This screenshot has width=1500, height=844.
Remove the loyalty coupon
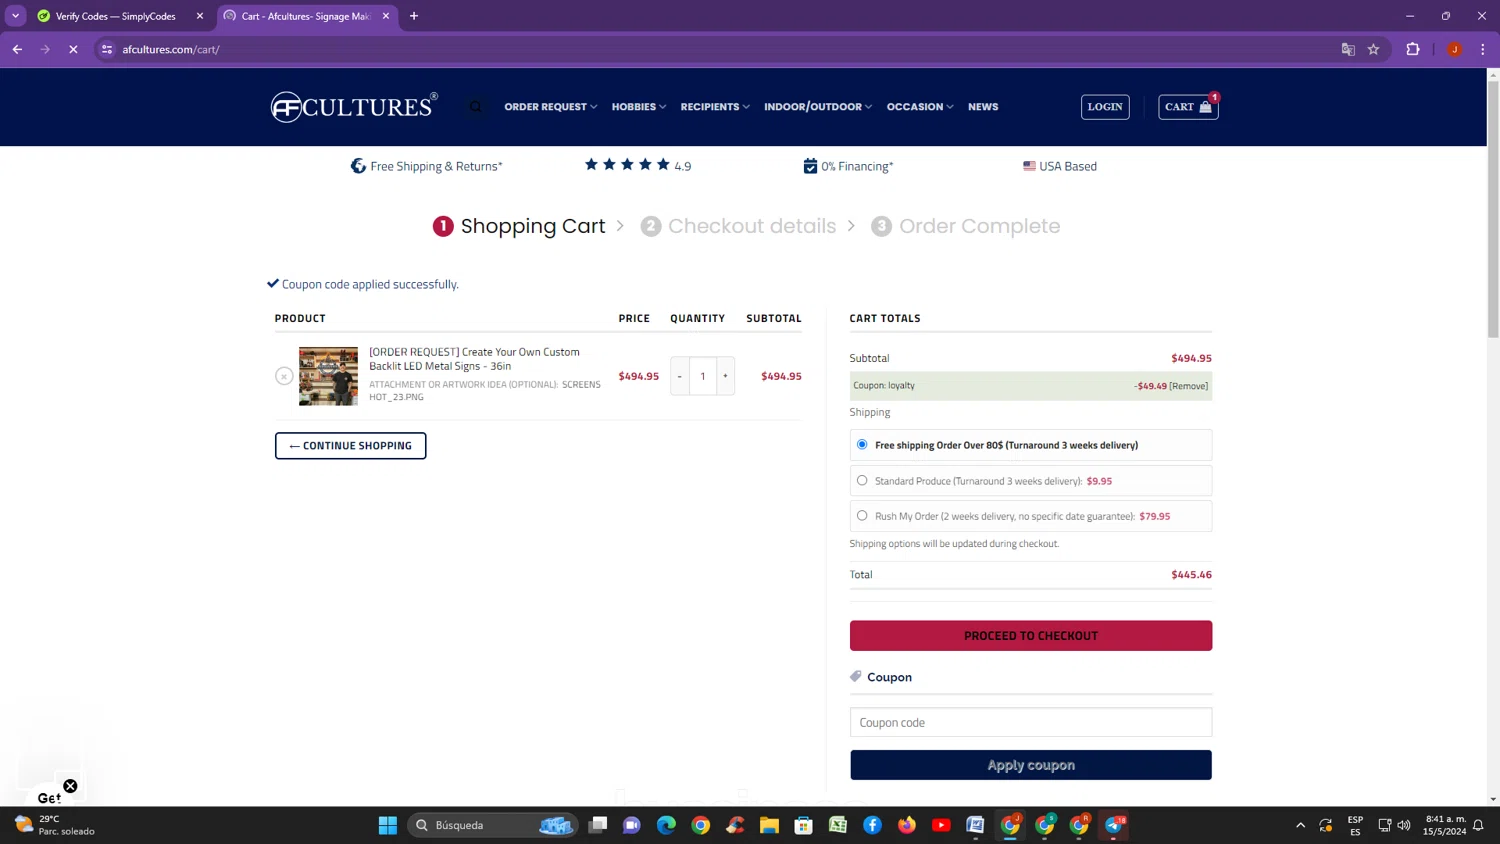point(1189,386)
